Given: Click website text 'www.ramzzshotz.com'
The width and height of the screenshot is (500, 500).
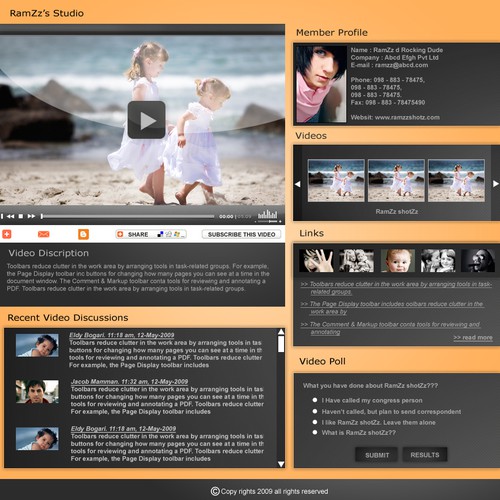Looking at the screenshot, I should pos(407,117).
